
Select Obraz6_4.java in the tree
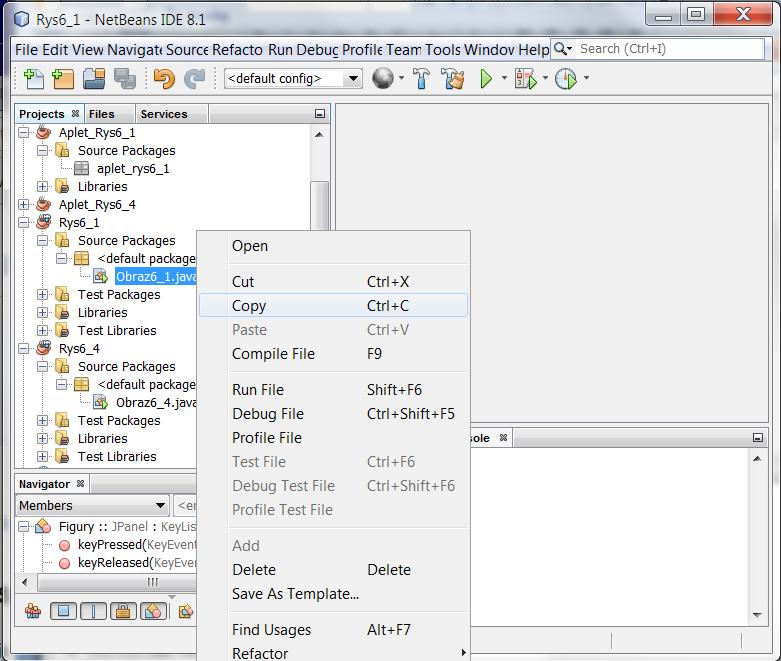[x=156, y=402]
